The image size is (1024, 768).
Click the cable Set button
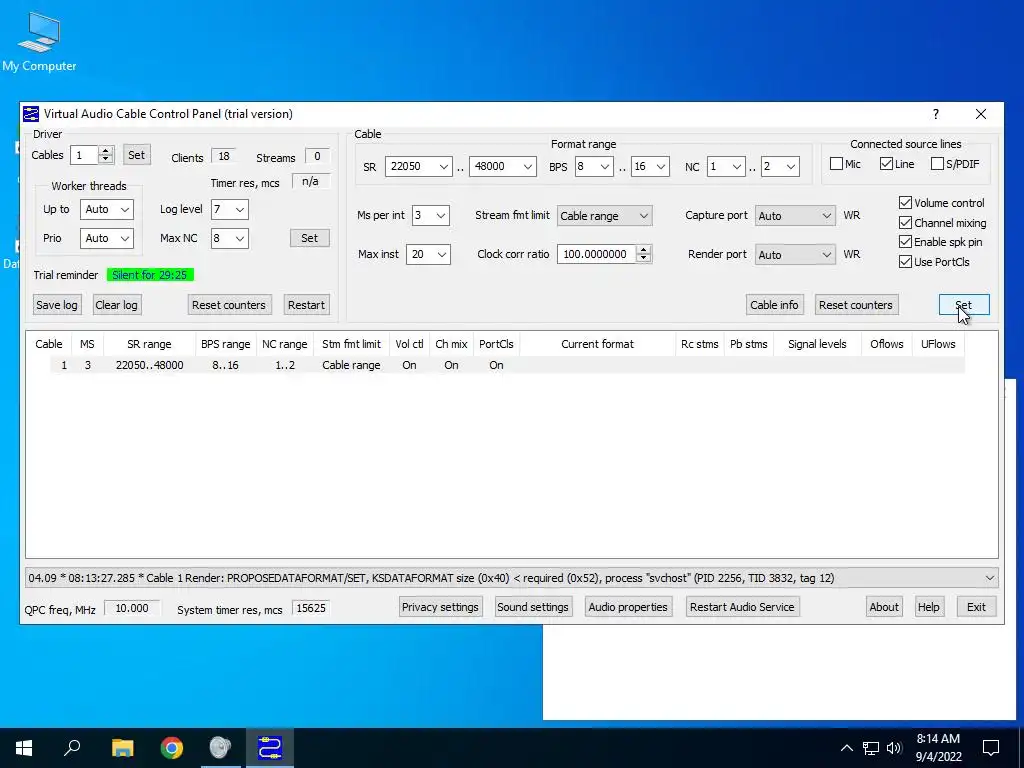(x=964, y=305)
